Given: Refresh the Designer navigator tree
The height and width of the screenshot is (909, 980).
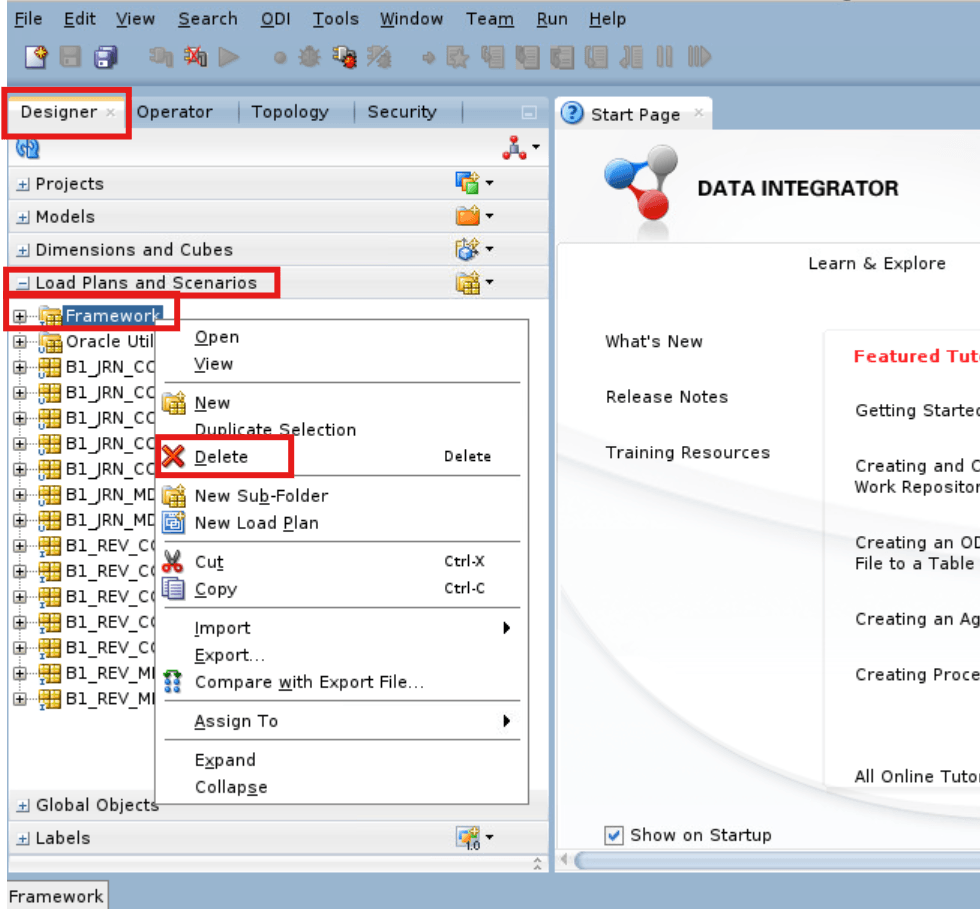Looking at the screenshot, I should pyautogui.click(x=27, y=147).
